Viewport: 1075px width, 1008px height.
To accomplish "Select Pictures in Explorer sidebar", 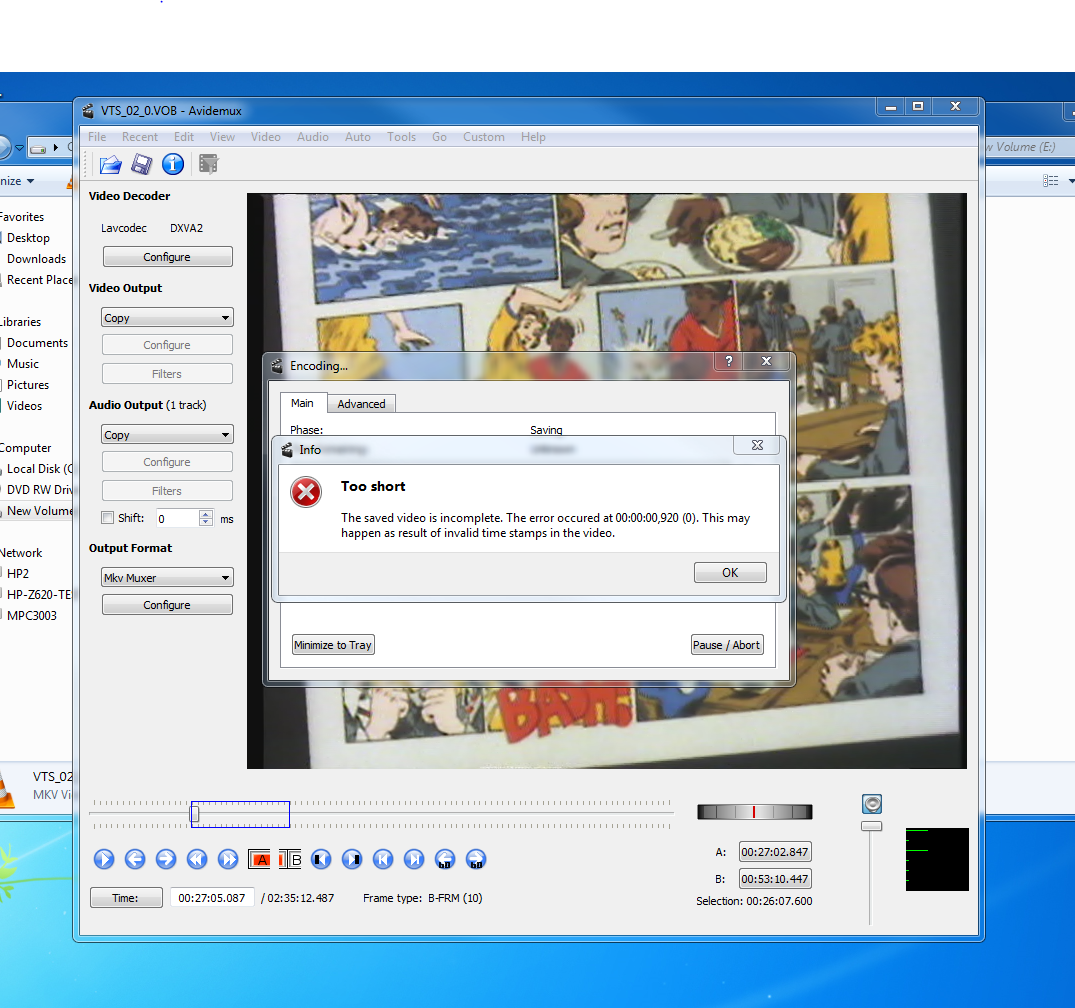I will [x=27, y=385].
